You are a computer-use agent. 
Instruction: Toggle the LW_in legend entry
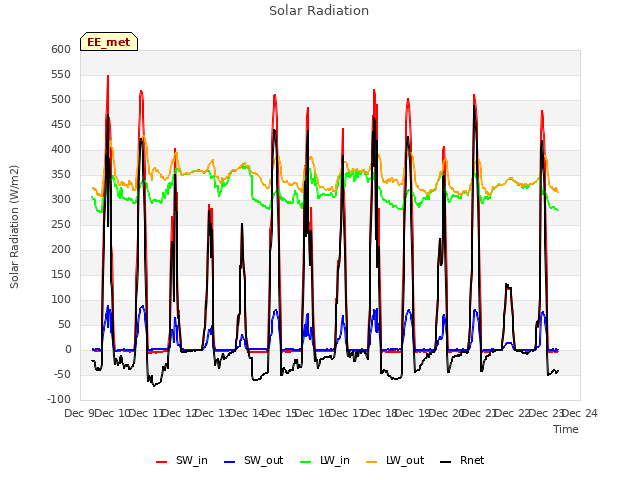(x=325, y=460)
